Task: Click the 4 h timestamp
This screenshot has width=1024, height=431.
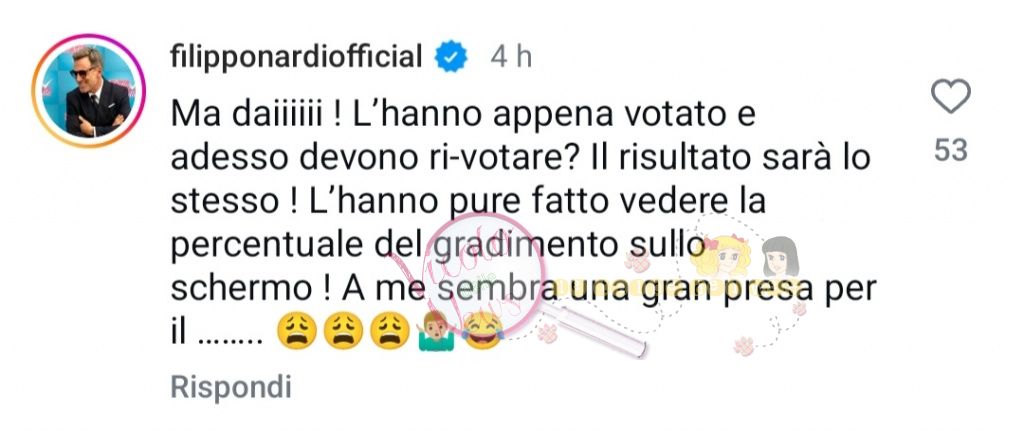Action: pyautogui.click(x=511, y=57)
